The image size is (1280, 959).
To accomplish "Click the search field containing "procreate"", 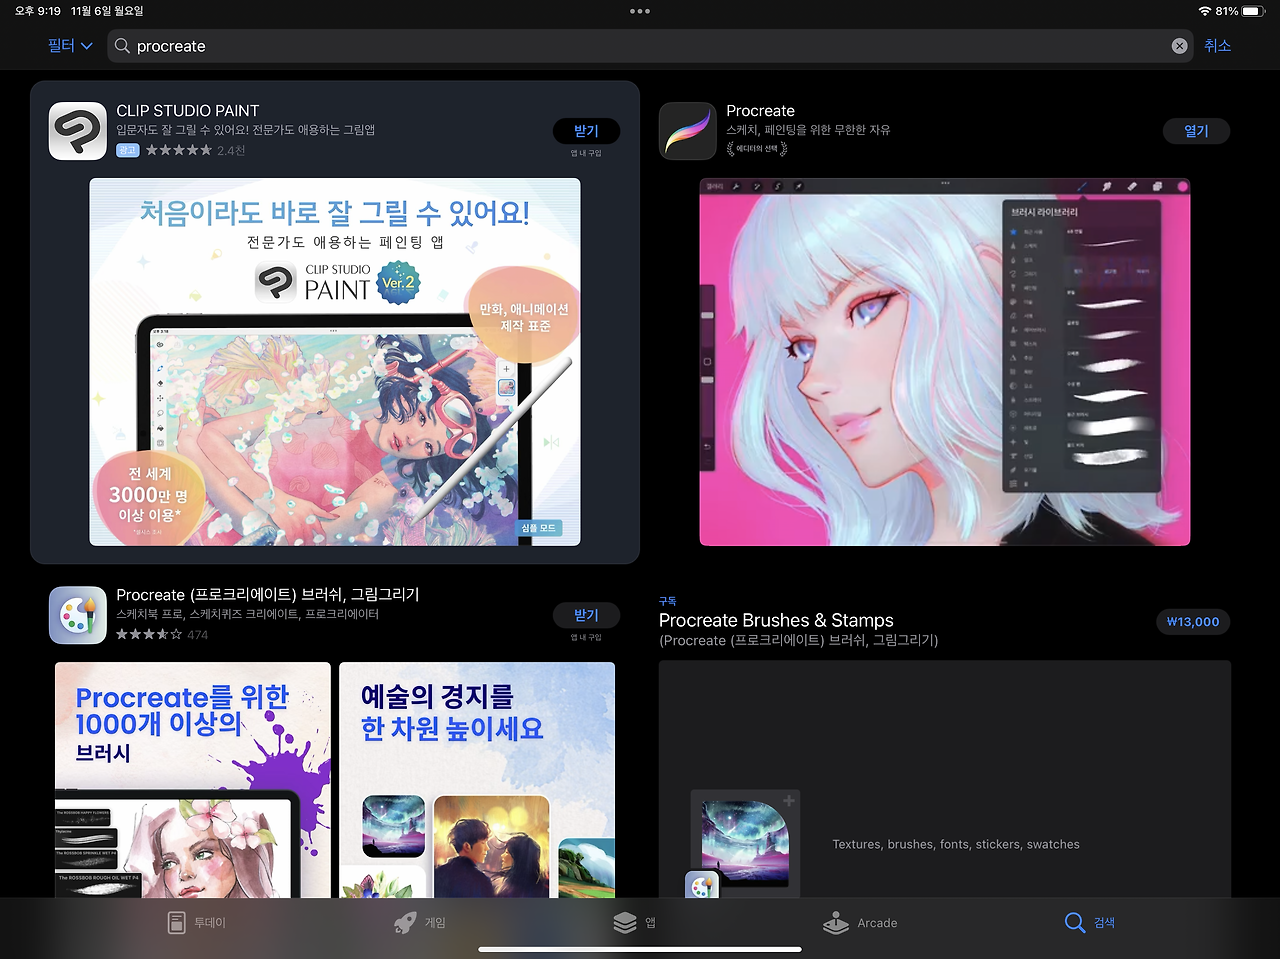I will coord(650,46).
